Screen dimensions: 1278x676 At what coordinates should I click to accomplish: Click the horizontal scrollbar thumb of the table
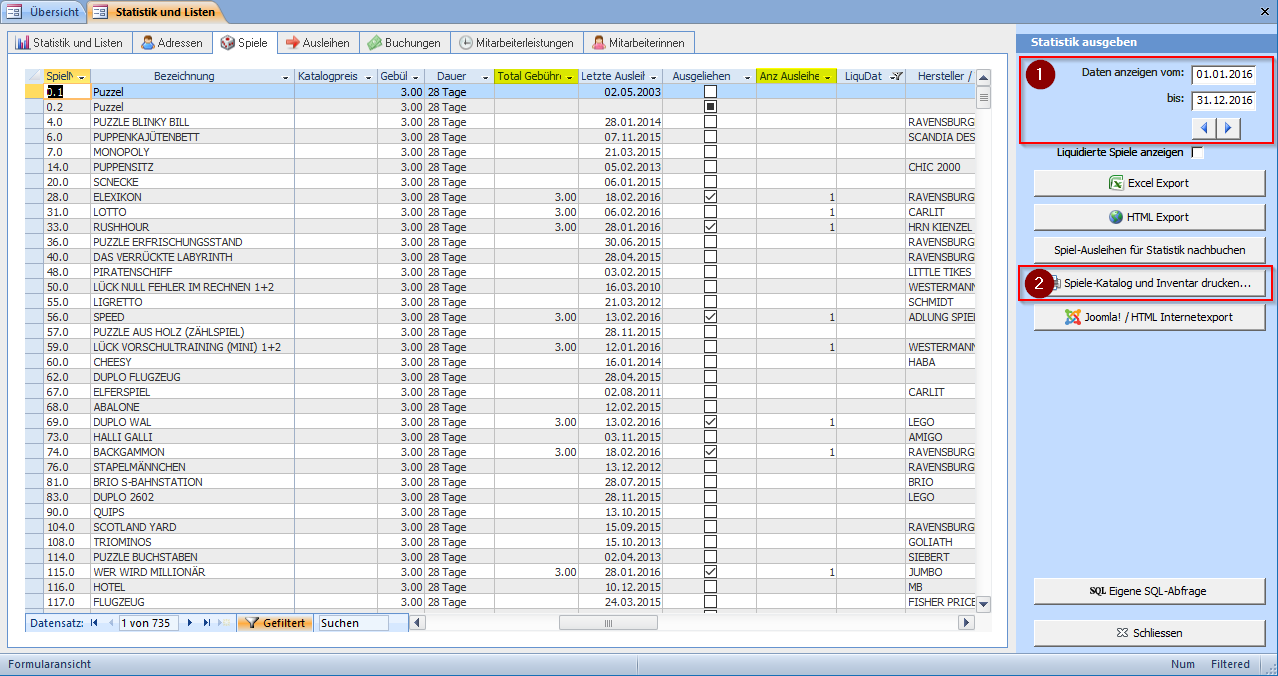pos(607,623)
